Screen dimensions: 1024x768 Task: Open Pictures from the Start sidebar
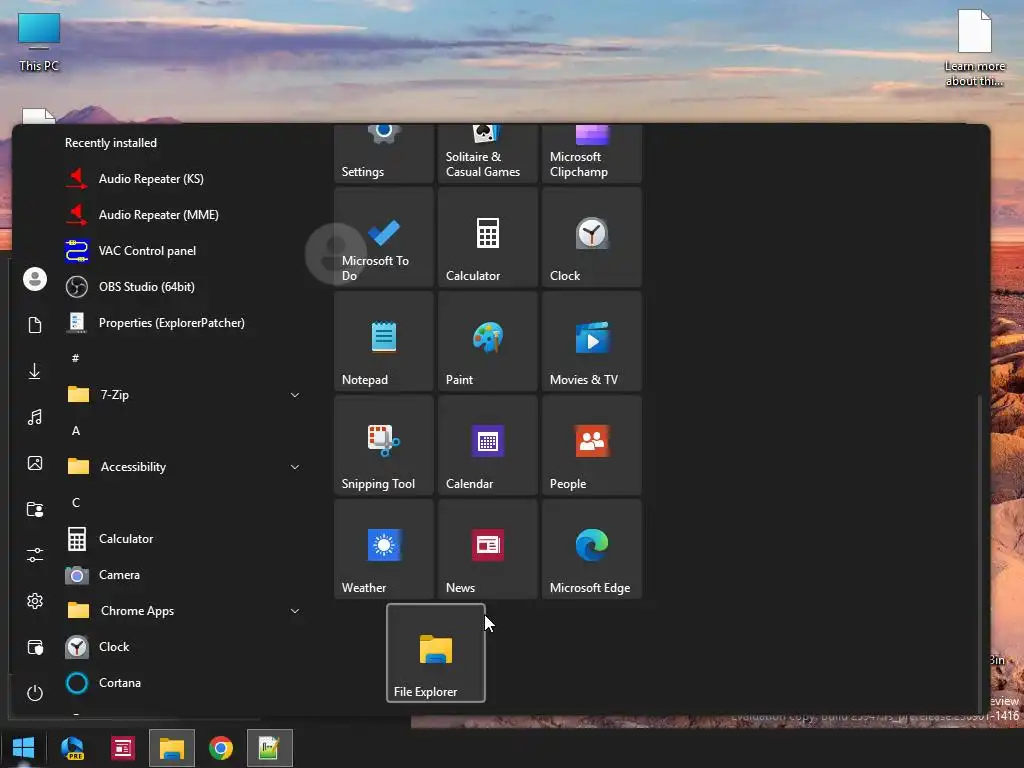click(x=35, y=463)
